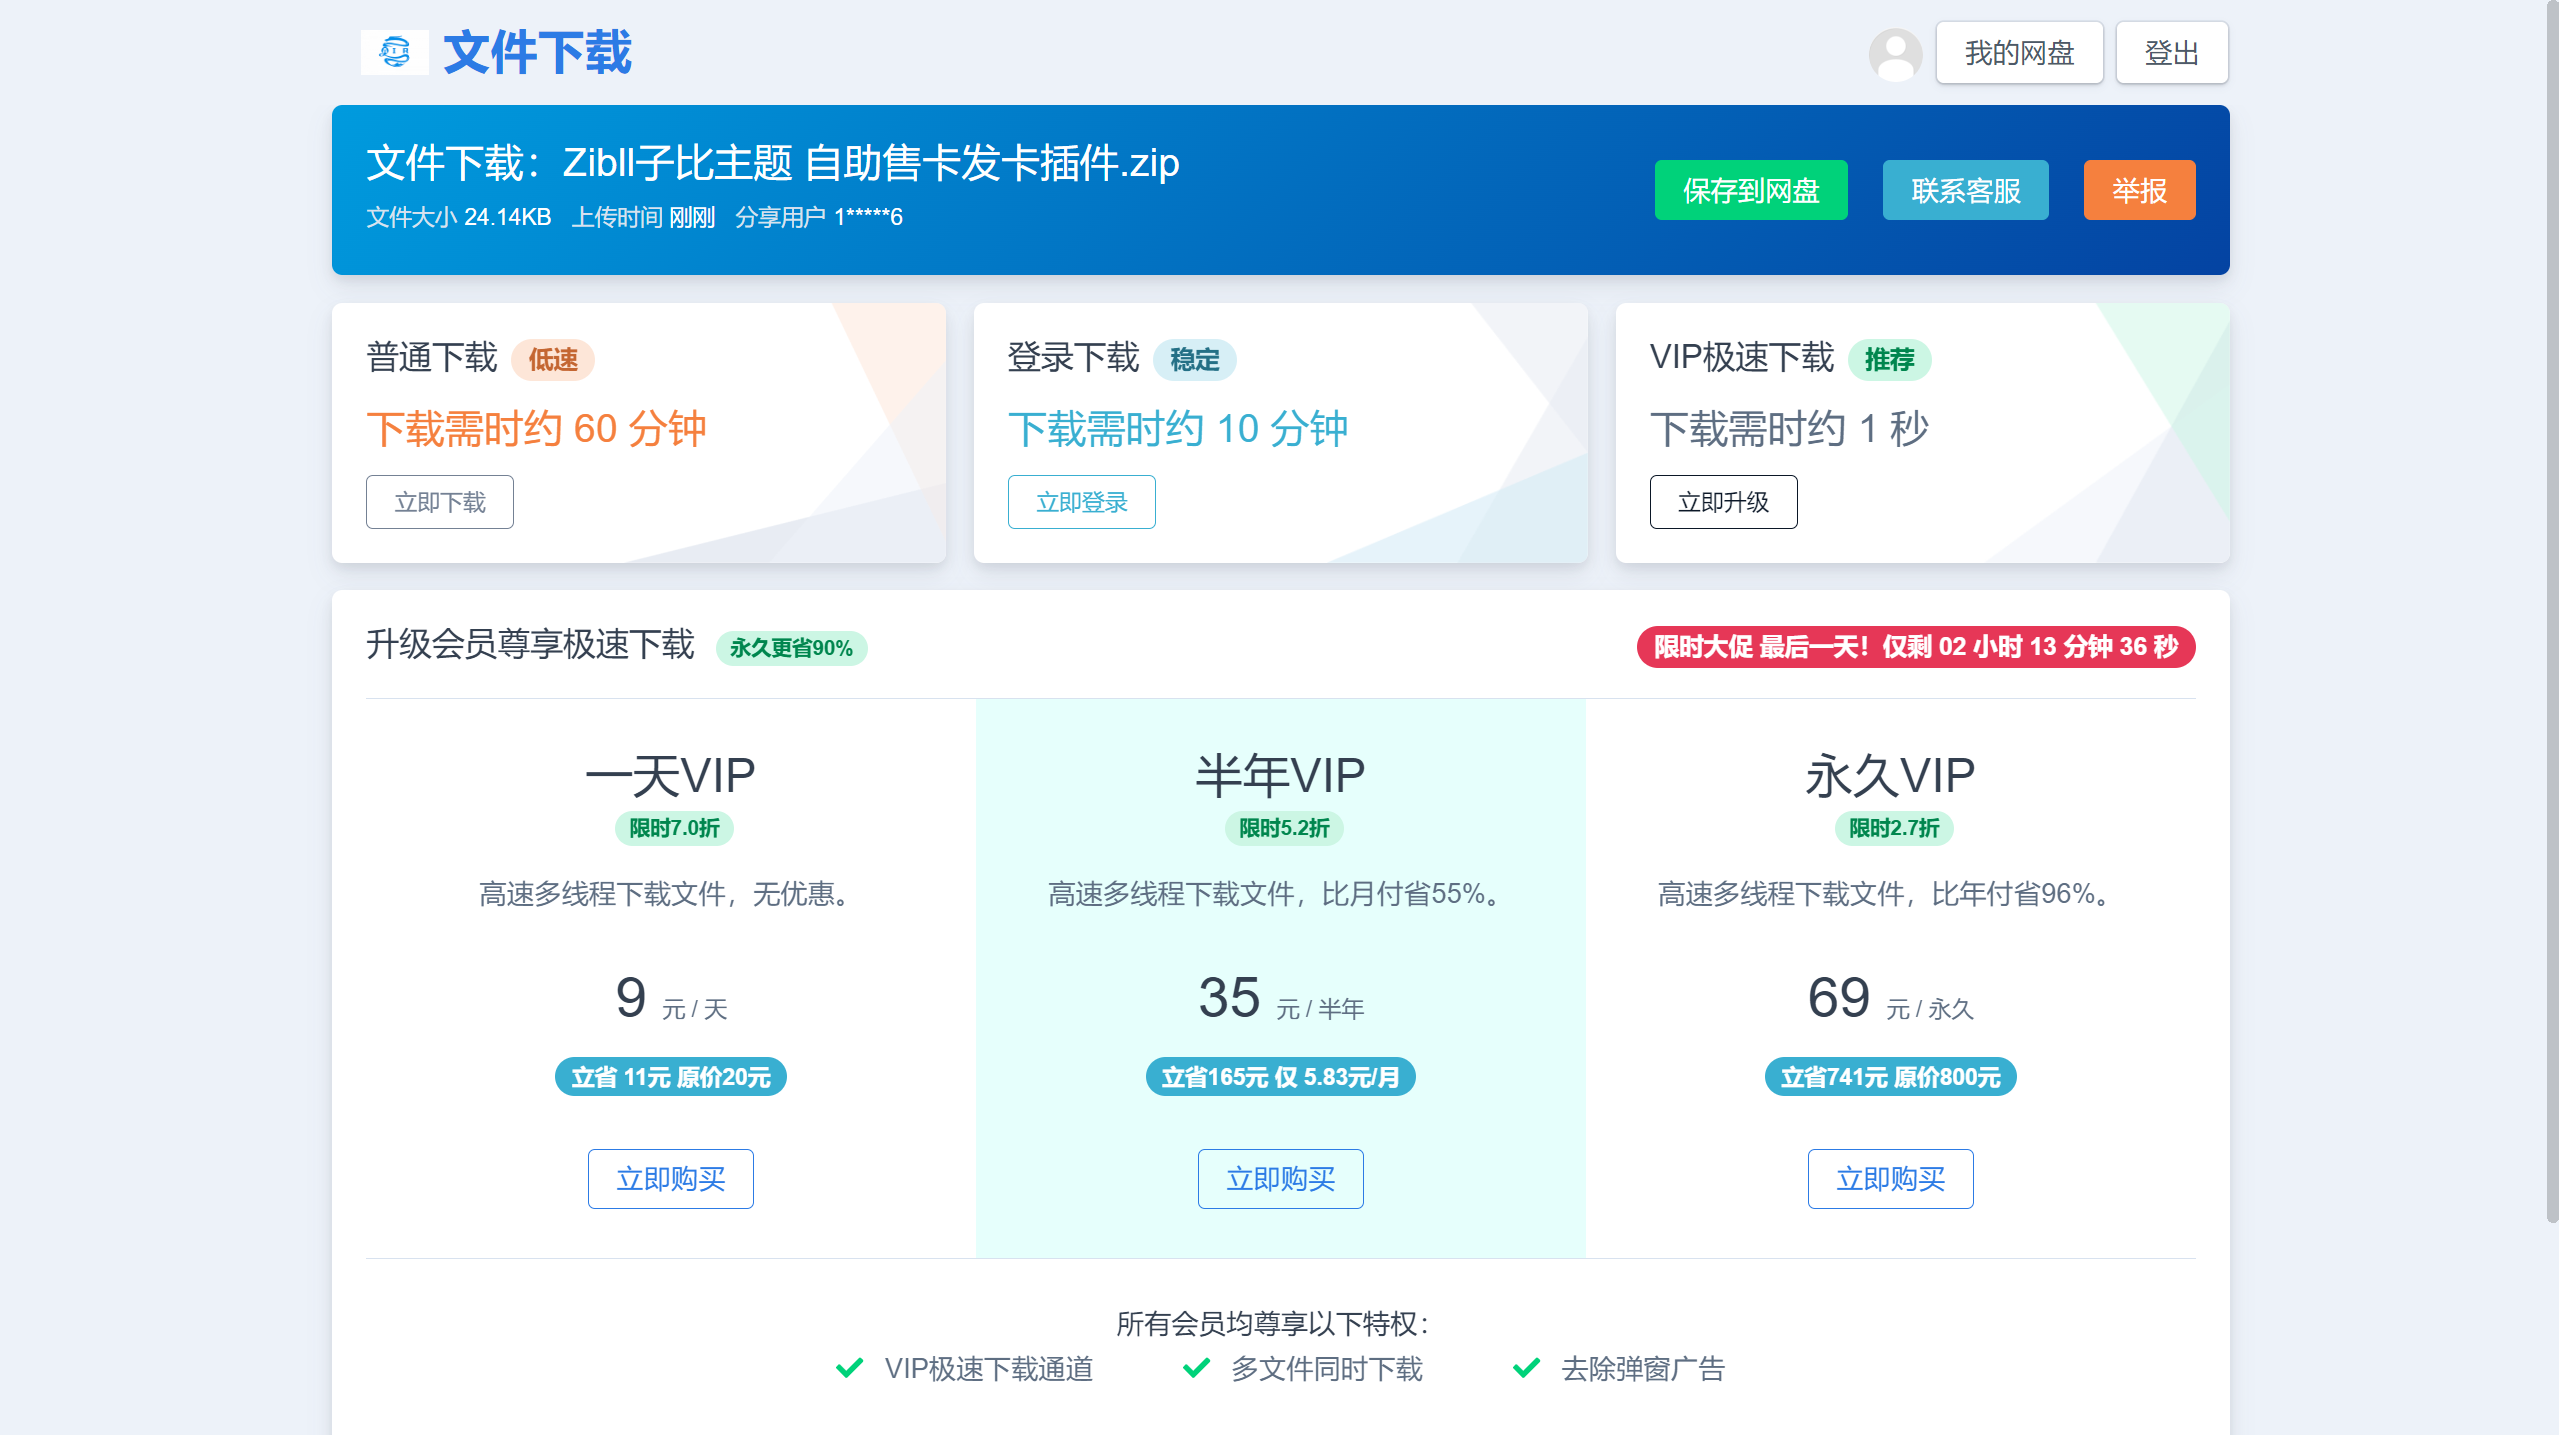Log out using the 登出 option
The width and height of the screenshot is (2559, 1435).
pyautogui.click(x=2171, y=52)
